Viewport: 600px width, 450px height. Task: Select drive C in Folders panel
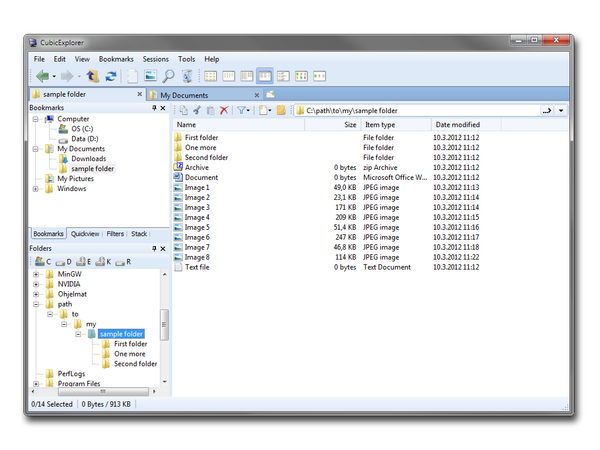click(x=43, y=262)
